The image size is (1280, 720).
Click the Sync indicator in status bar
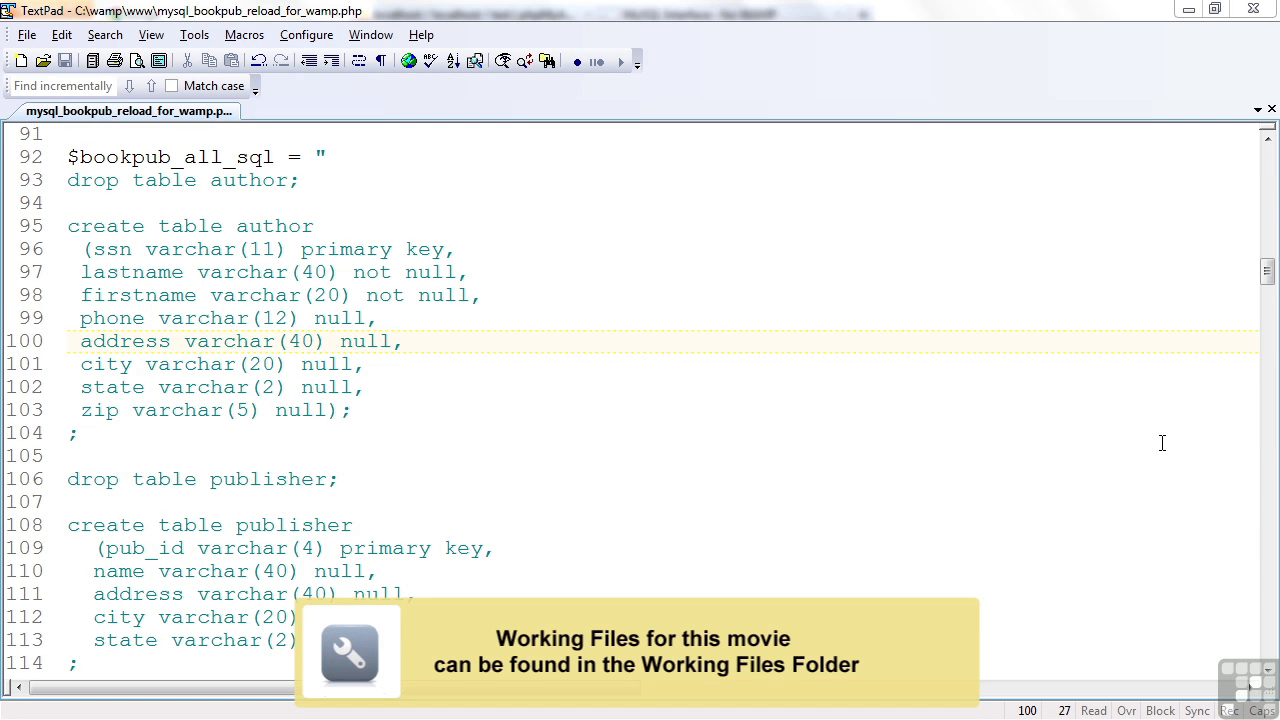pyautogui.click(x=1197, y=711)
